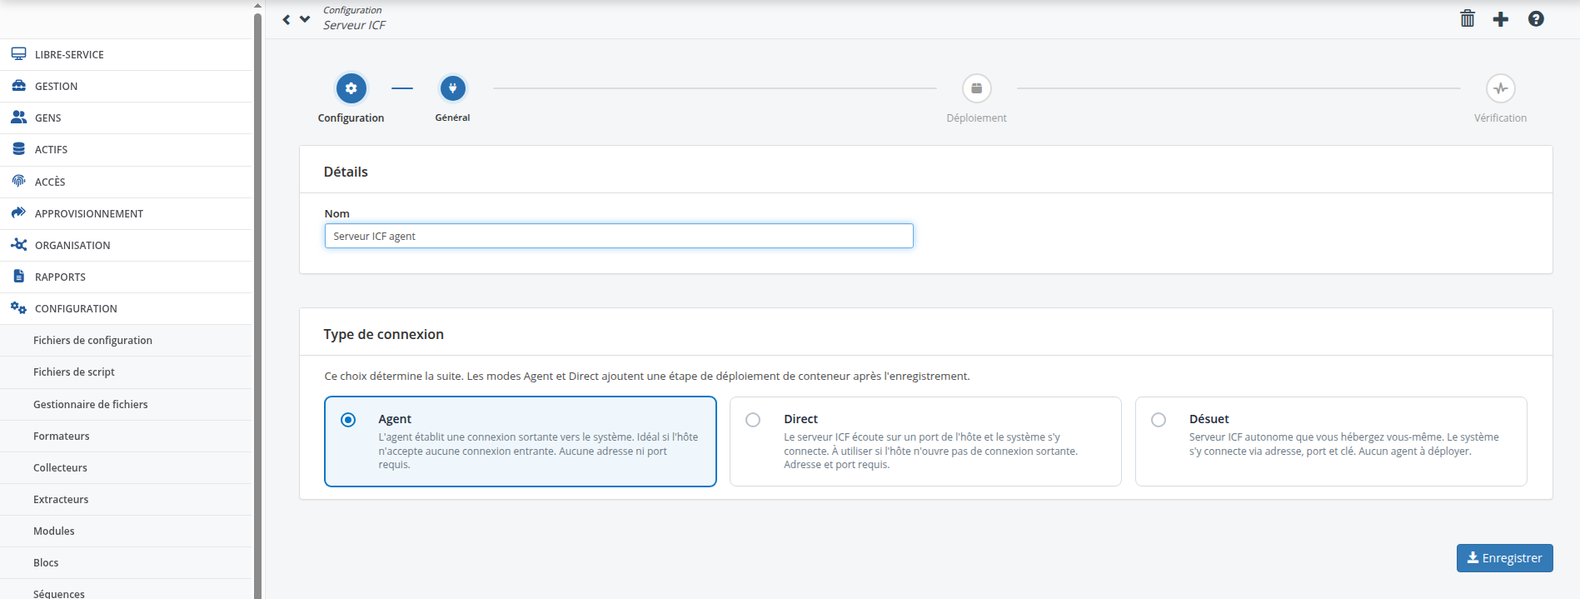Image resolution: width=1580 pixels, height=599 pixels.
Task: Click the Vérification step label
Action: pos(1500,118)
